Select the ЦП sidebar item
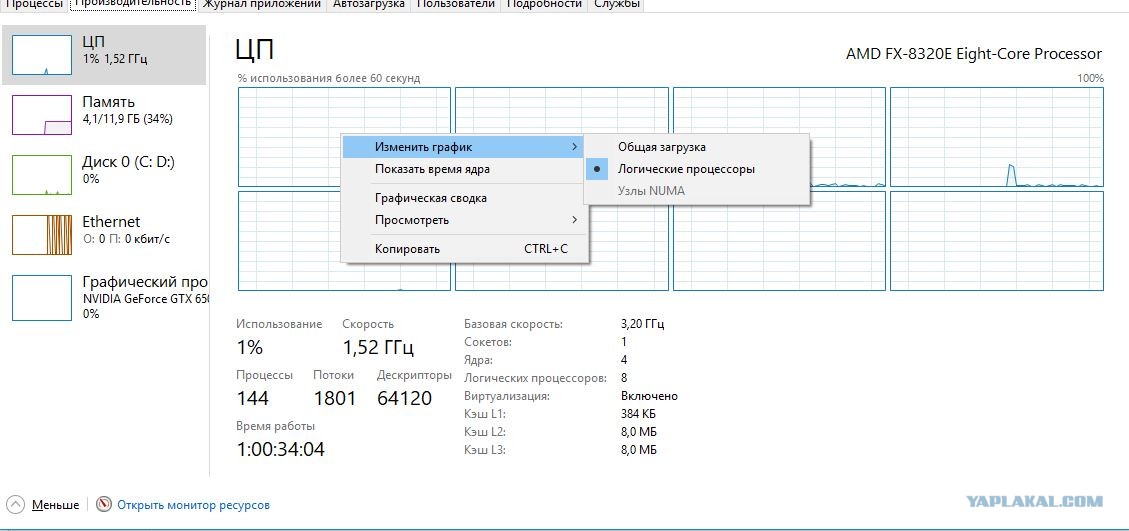This screenshot has width=1129, height=531. 104,55
